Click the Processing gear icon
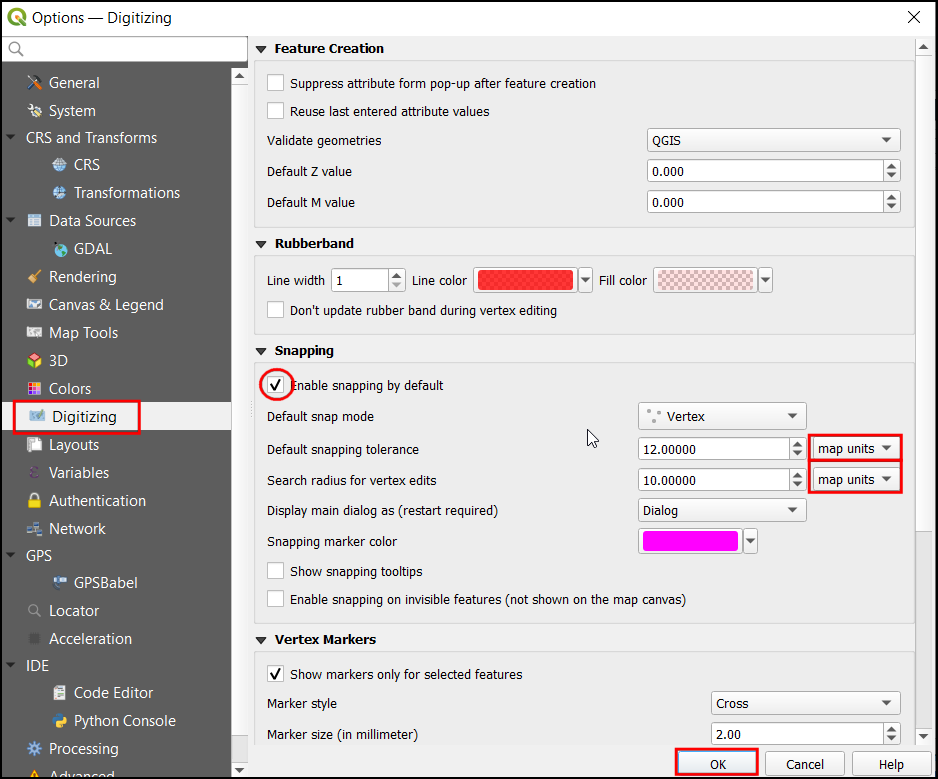 pyautogui.click(x=35, y=749)
